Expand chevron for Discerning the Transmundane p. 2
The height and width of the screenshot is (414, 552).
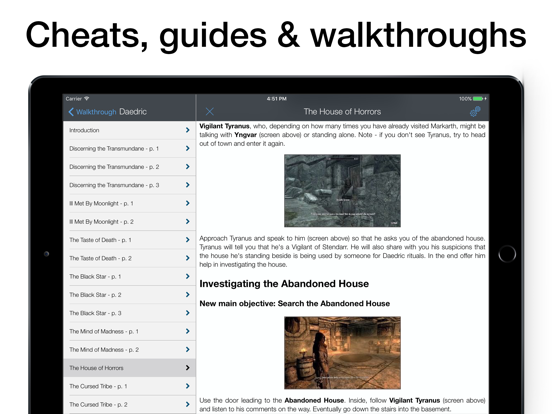(x=188, y=167)
